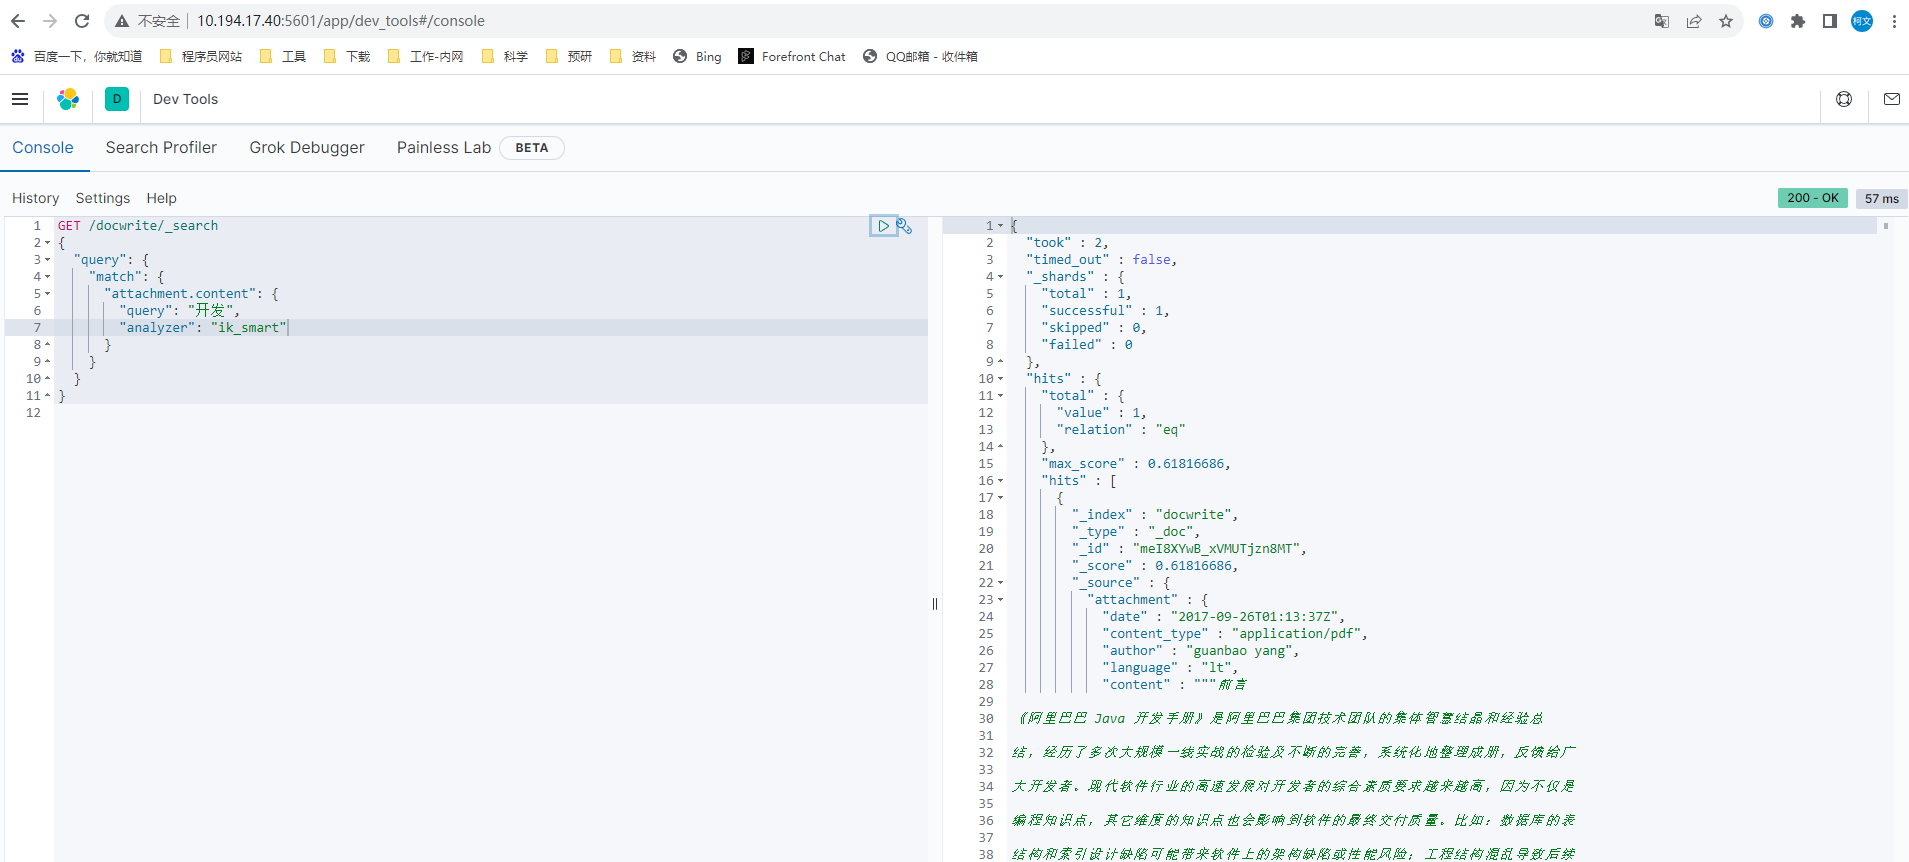
Task: Reload the browser page
Action: point(82,21)
